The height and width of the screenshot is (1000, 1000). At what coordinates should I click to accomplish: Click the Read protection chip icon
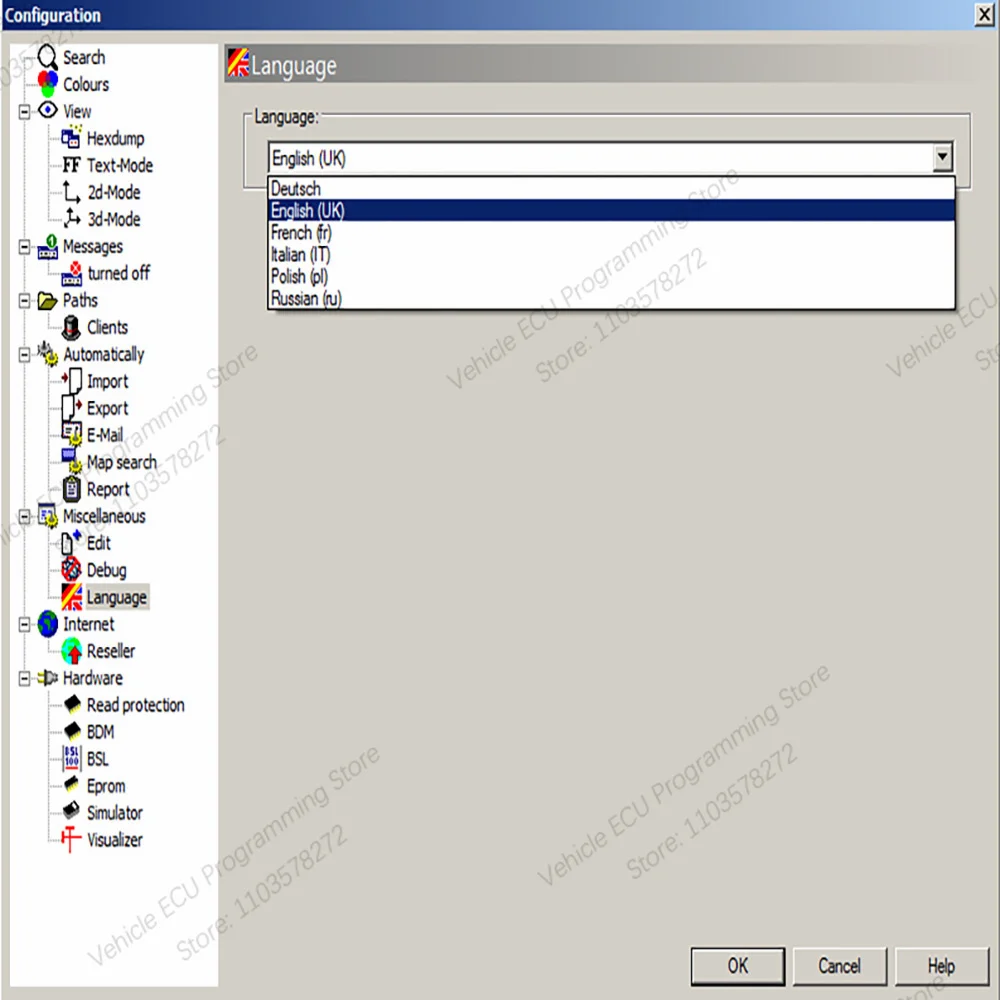tap(72, 704)
